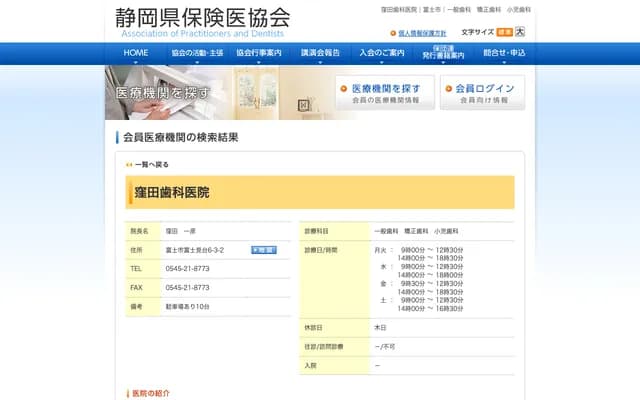Click the TEL number 0545-21-8773
Image resolution: width=640 pixels, height=400 pixels.
click(187, 269)
